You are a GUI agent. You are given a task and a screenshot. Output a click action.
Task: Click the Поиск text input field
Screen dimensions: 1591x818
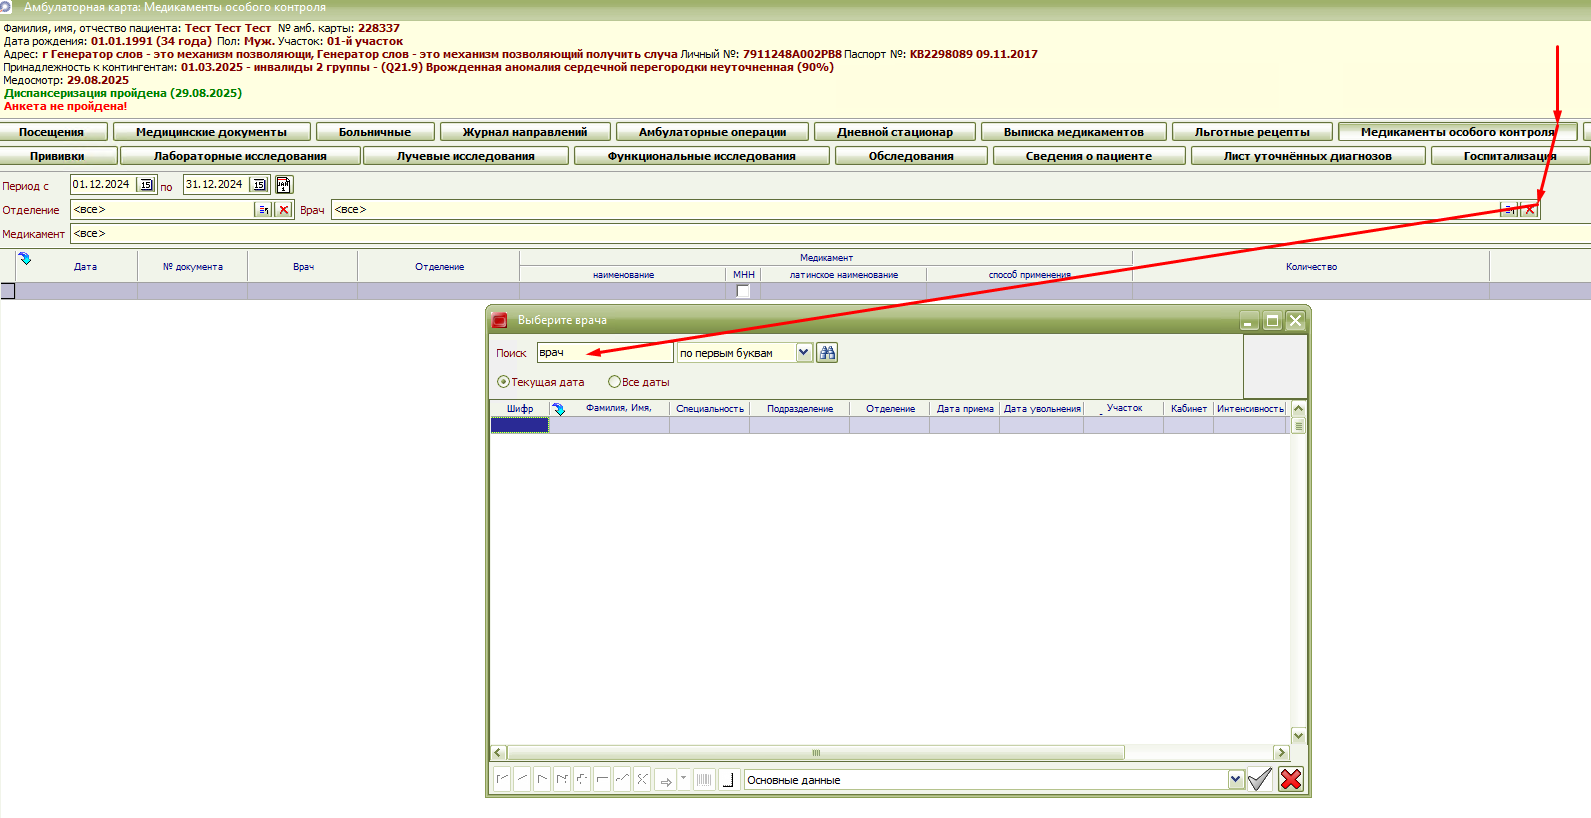tap(605, 353)
